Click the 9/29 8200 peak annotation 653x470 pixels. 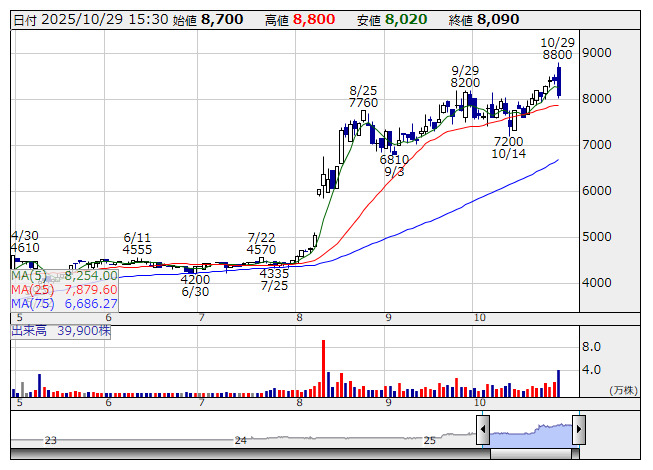pos(465,76)
